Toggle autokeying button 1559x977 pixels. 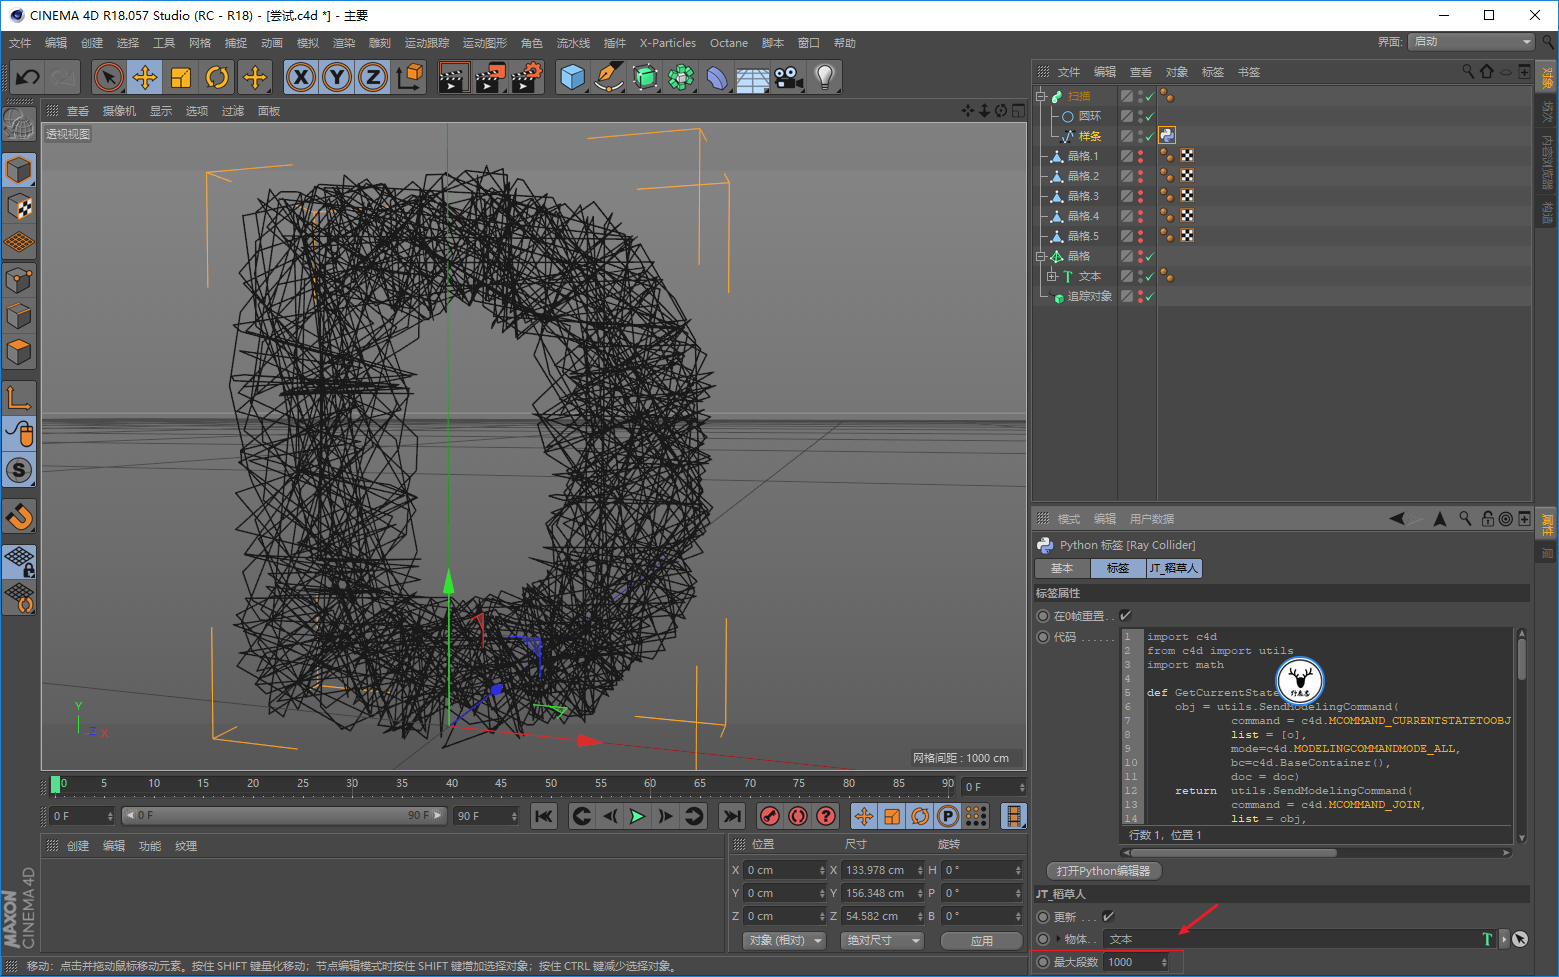[x=797, y=816]
